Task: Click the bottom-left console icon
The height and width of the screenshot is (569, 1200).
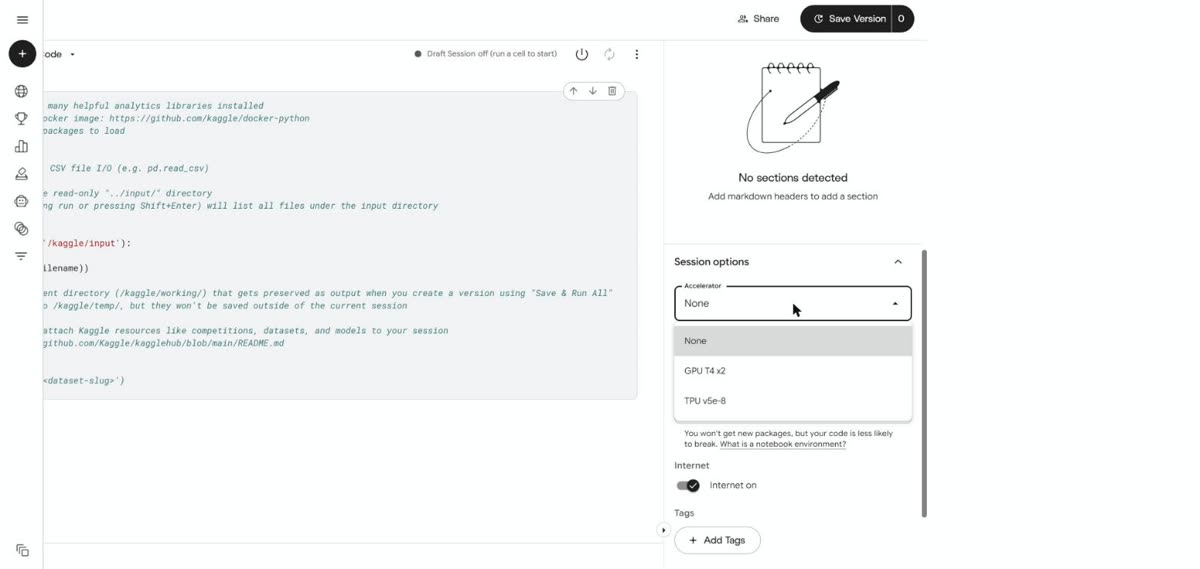Action: [x=22, y=550]
